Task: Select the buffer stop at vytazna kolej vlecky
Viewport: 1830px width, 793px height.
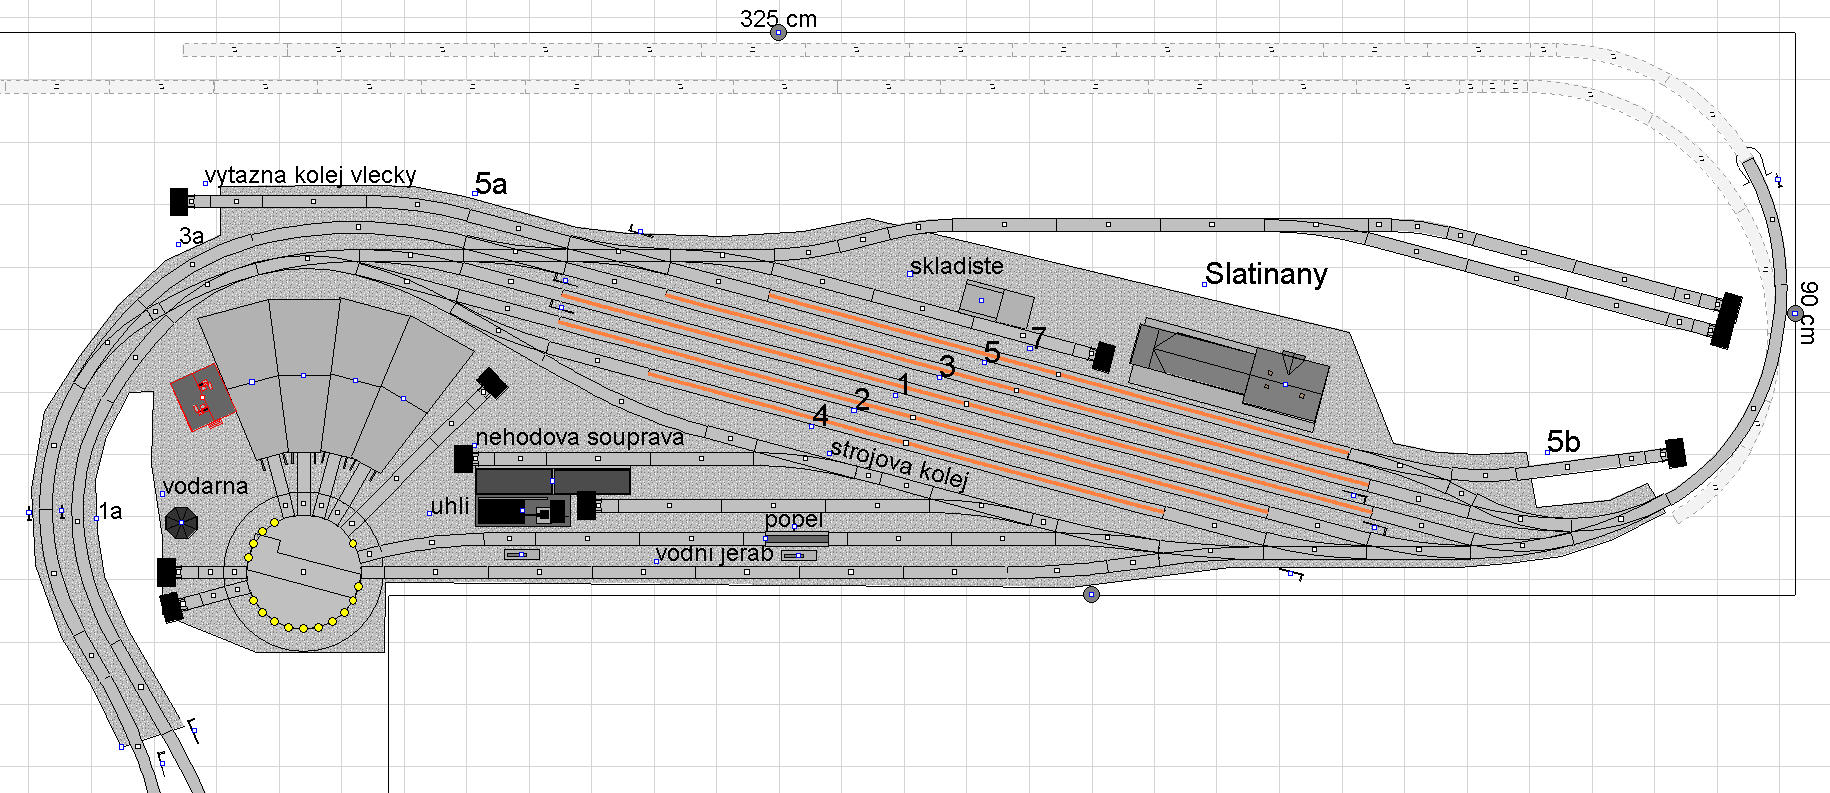Action: pos(179,201)
